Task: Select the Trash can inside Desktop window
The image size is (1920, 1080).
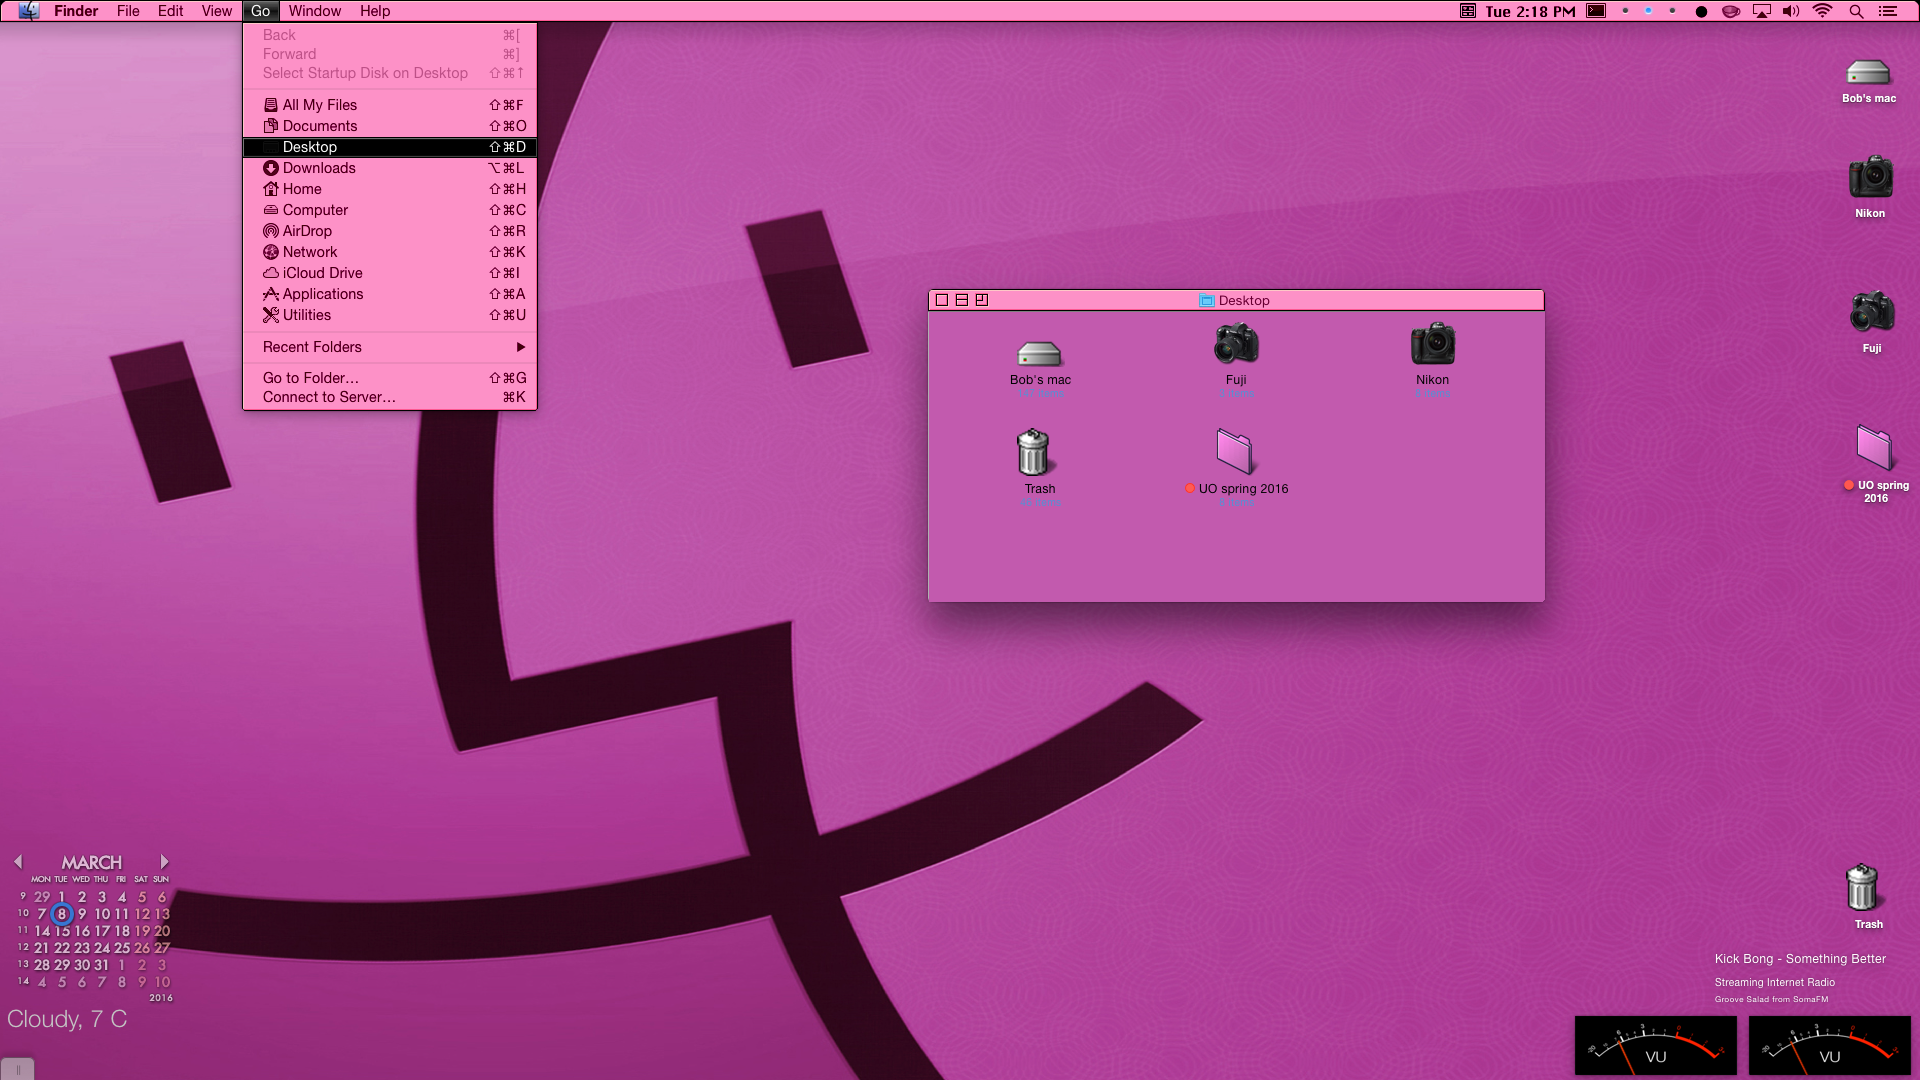Action: (x=1033, y=452)
